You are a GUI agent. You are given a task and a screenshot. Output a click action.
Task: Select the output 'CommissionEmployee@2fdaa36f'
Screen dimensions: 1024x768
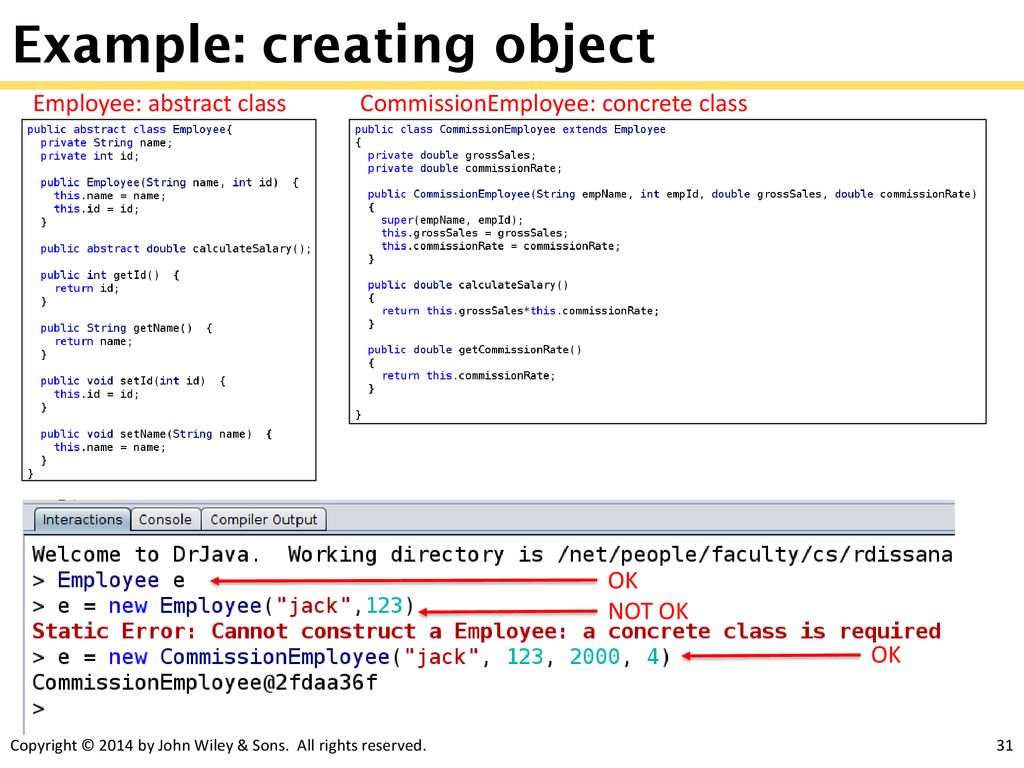[204, 683]
